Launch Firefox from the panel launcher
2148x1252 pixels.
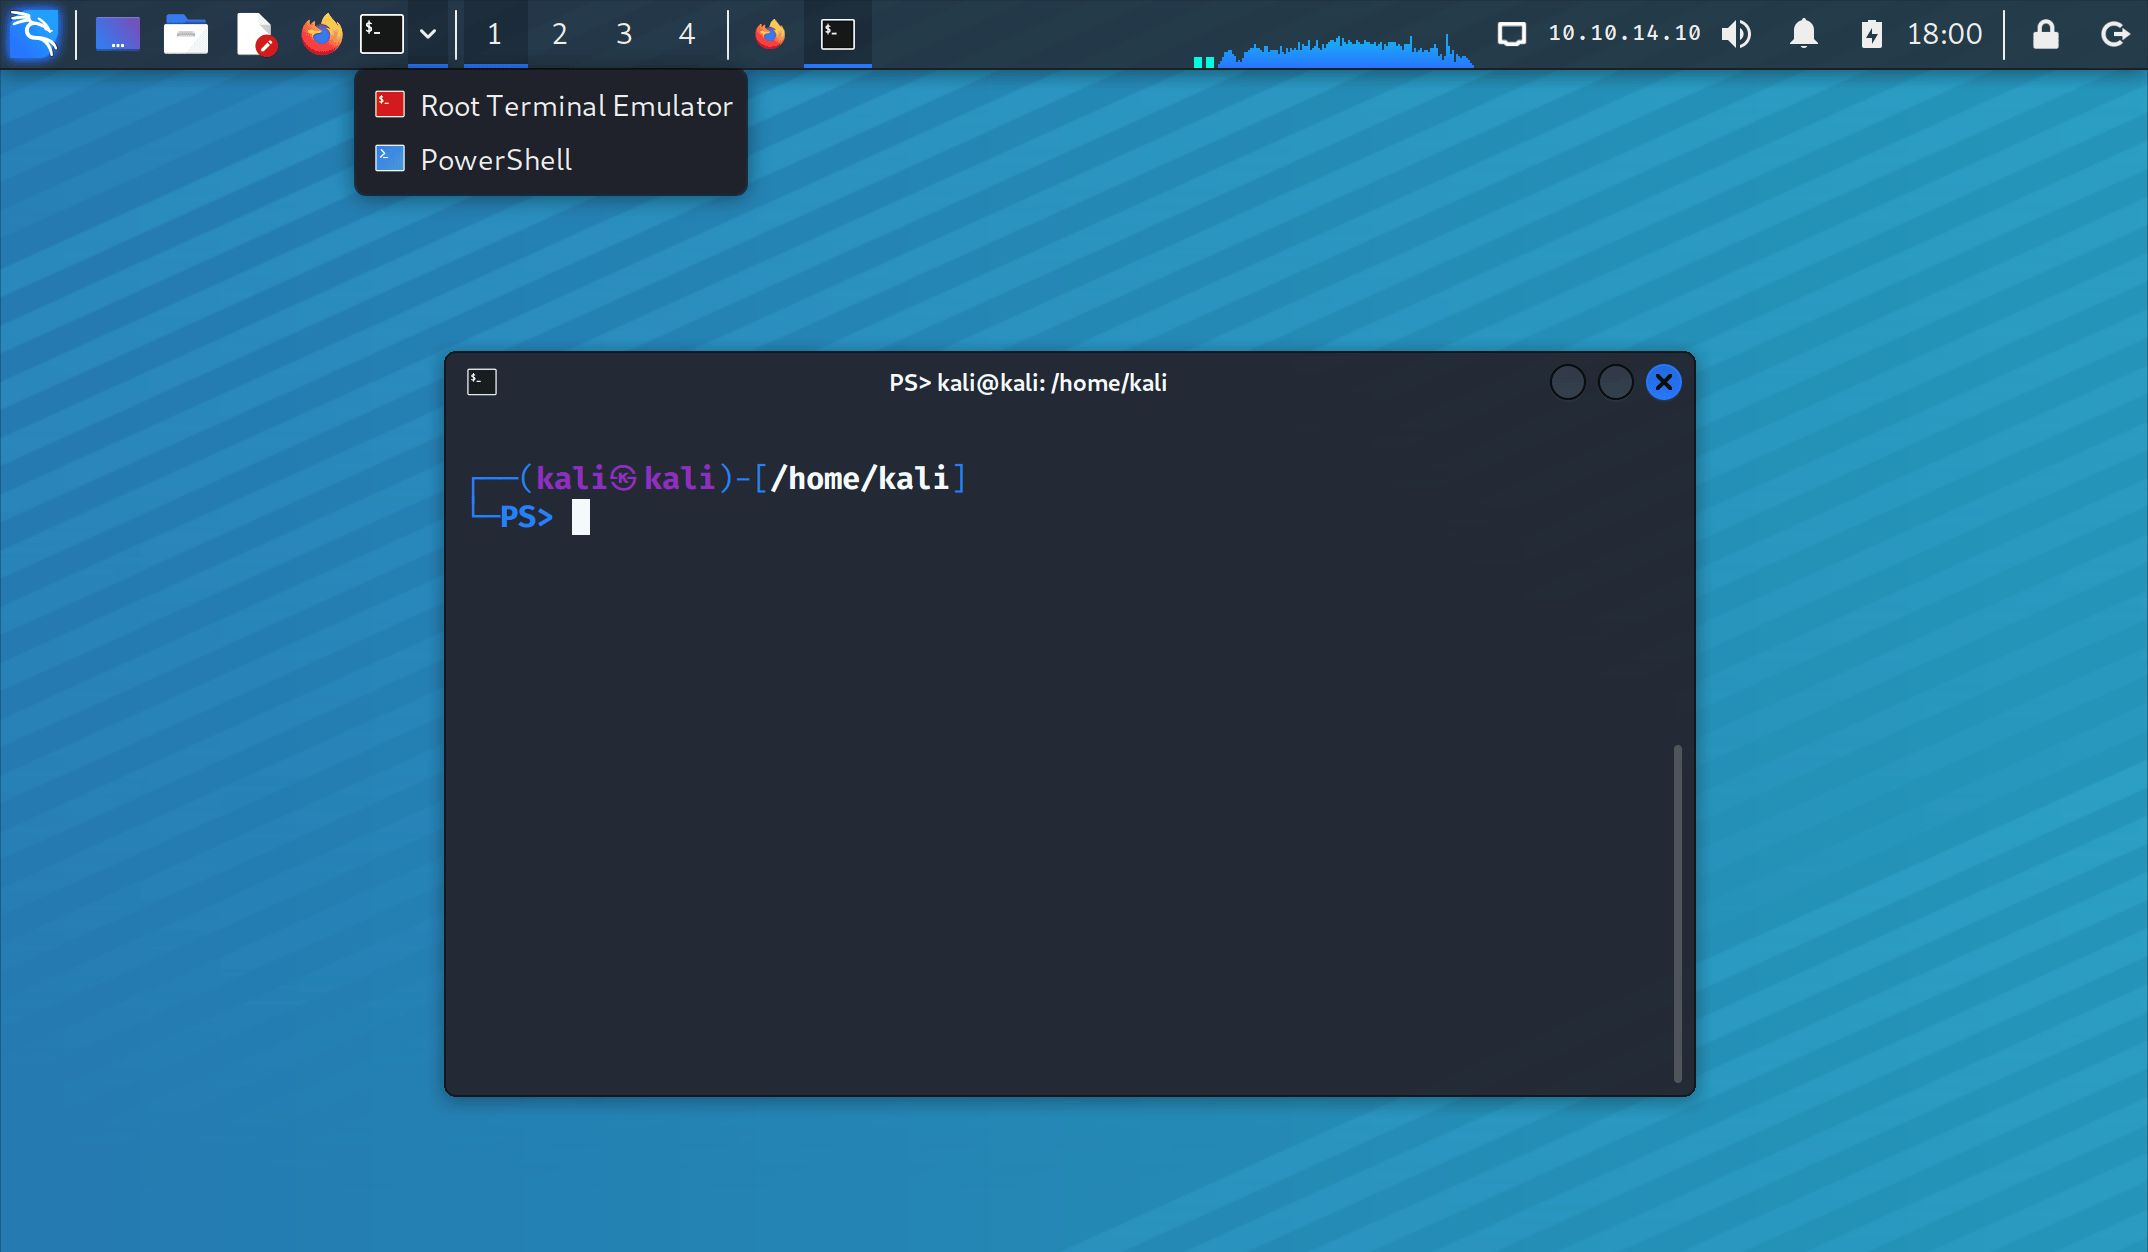(x=321, y=34)
